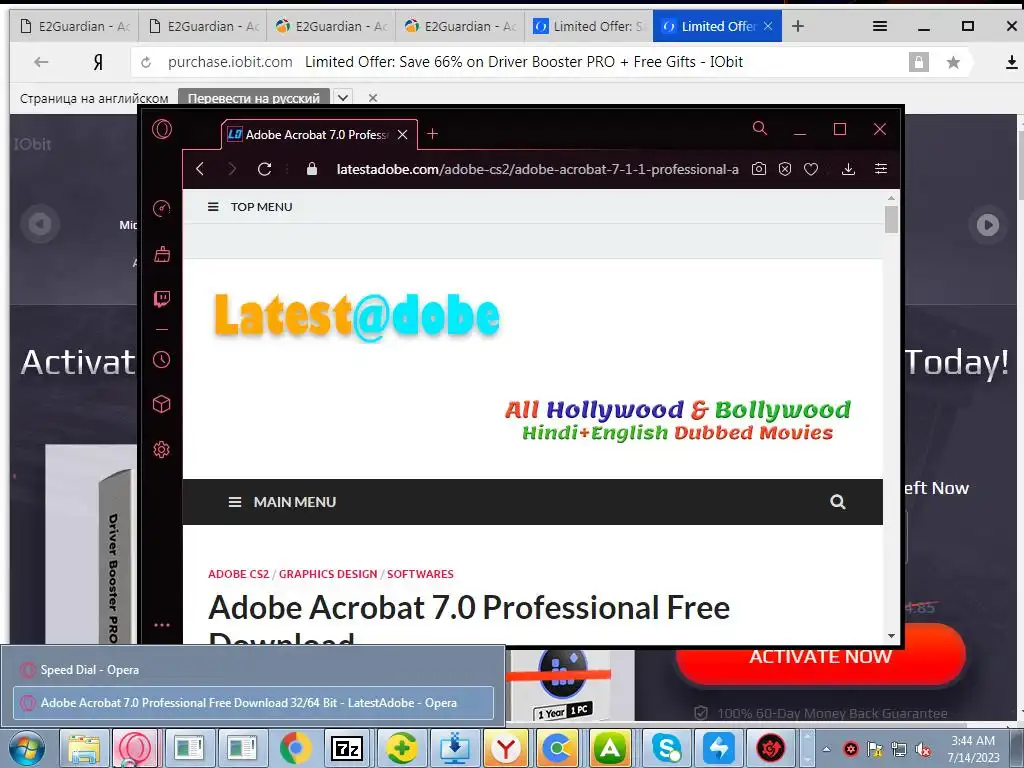Open new tab in Opera window
This screenshot has height=768, width=1024.
coord(432,134)
